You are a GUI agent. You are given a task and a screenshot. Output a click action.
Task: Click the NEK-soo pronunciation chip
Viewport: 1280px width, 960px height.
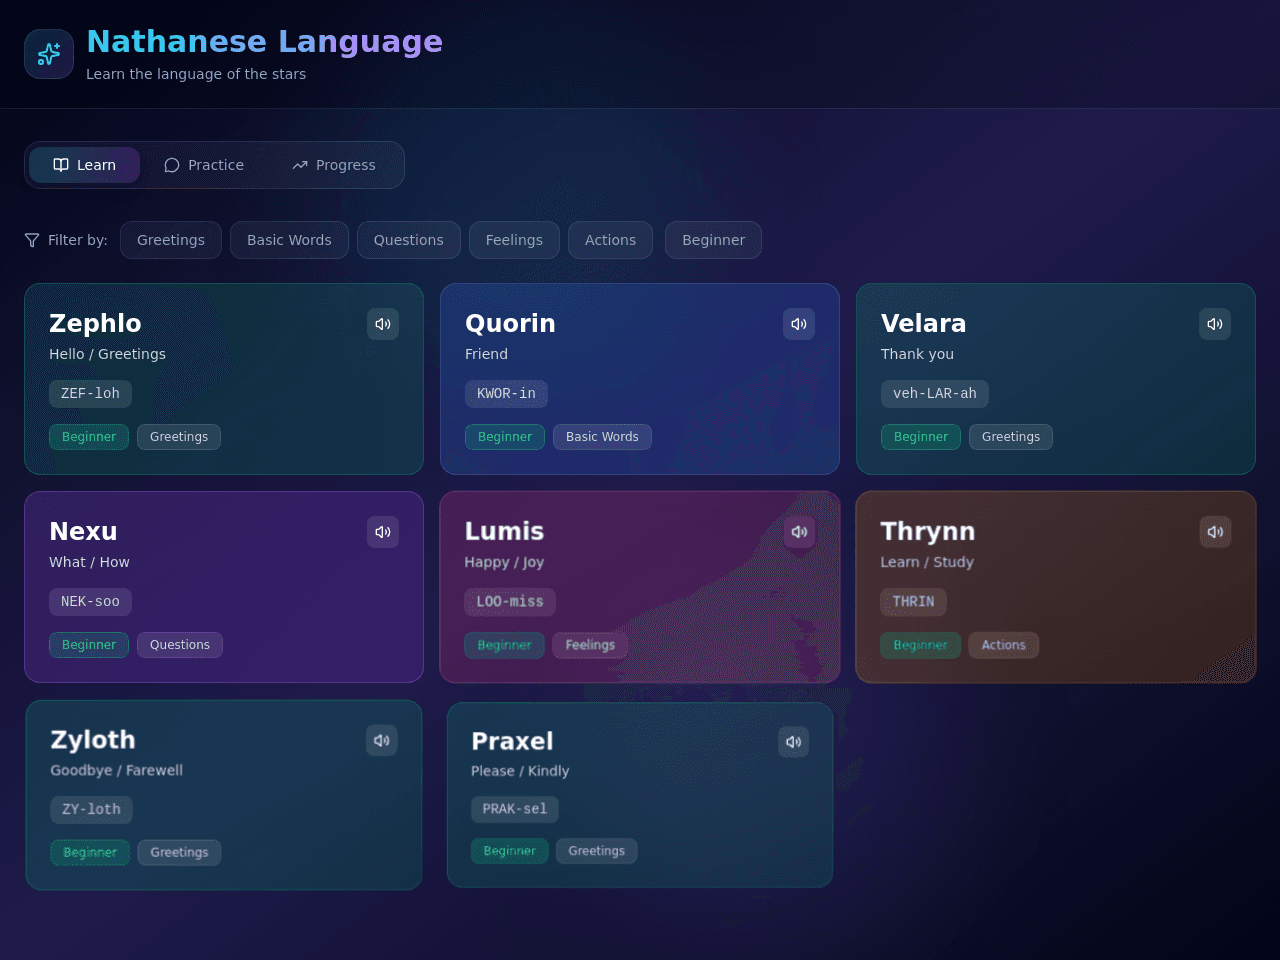(90, 602)
